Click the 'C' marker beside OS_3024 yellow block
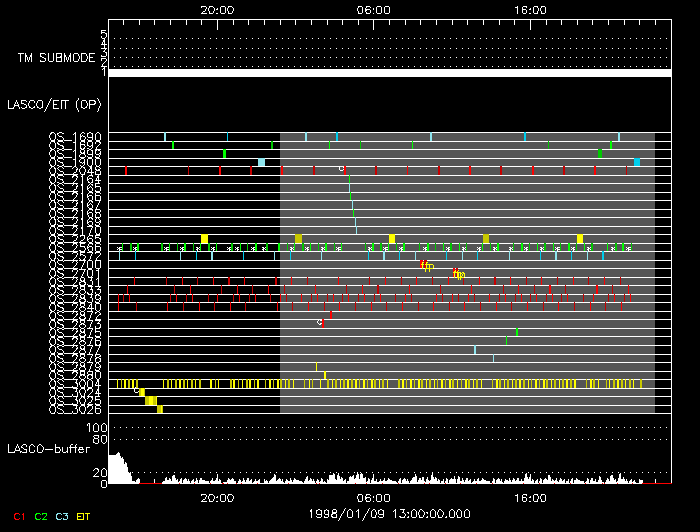700x532 pixels. pyautogui.click(x=137, y=391)
